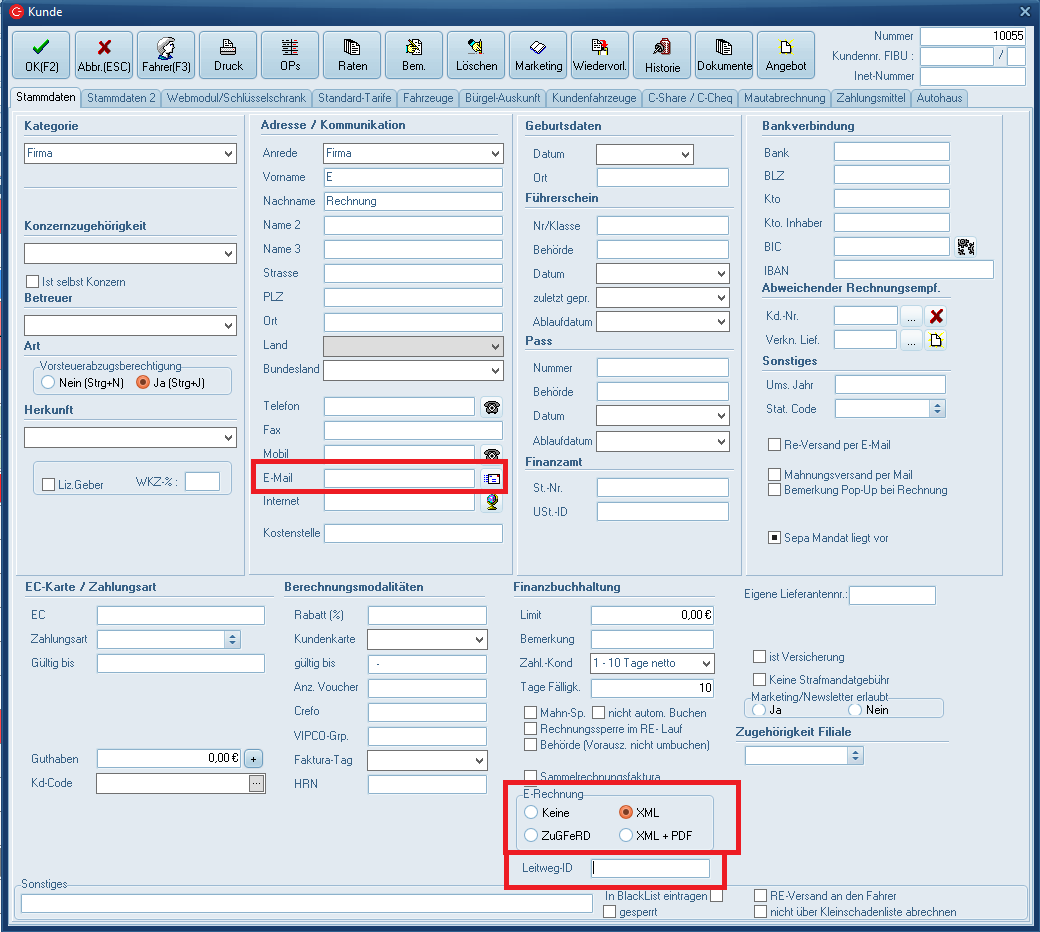1040x932 pixels.
Task: Click into the Leitweg-ID input field
Action: click(x=650, y=868)
